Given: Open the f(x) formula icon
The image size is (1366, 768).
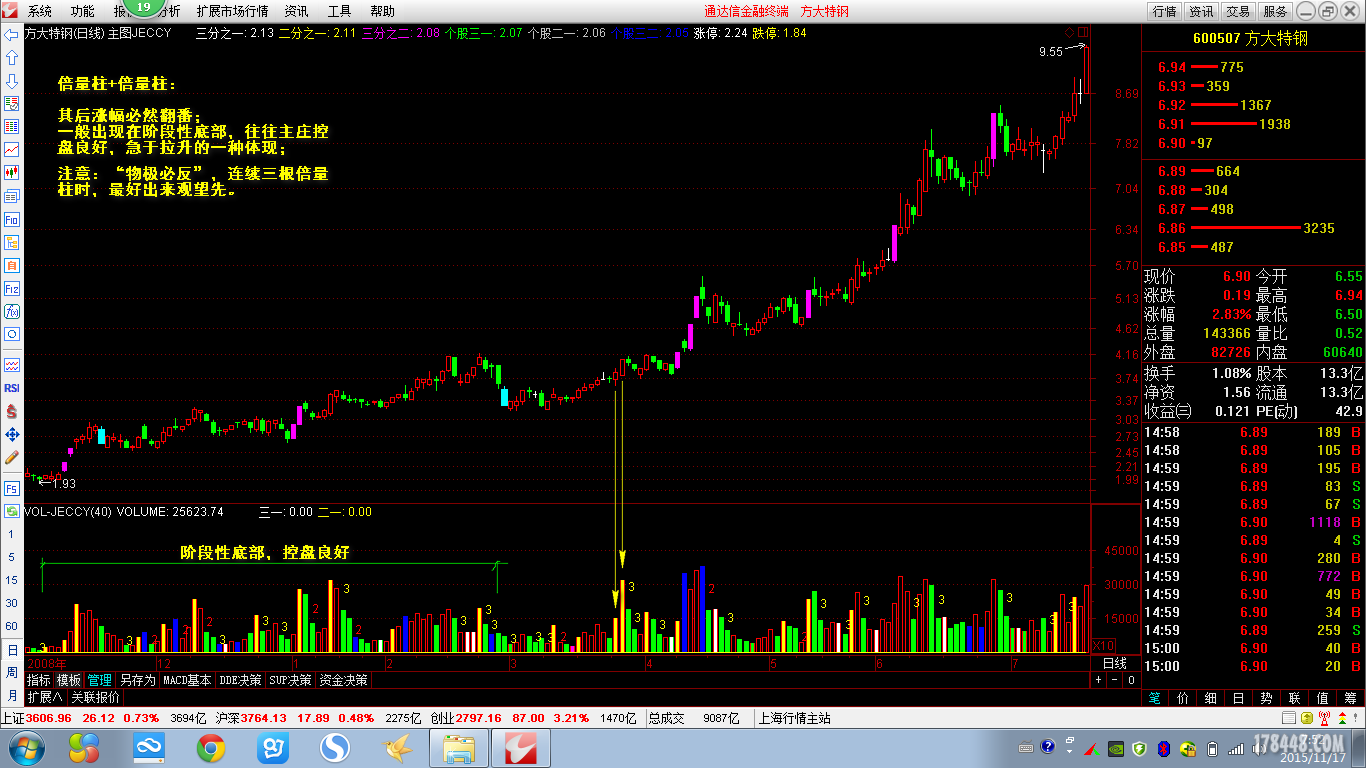Looking at the screenshot, I should pos(12,311).
